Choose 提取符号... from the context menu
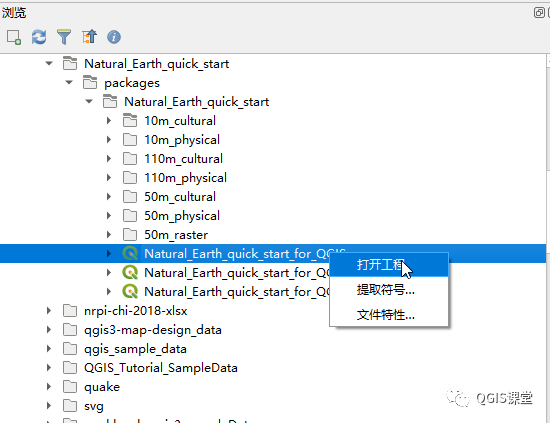 [x=389, y=290]
